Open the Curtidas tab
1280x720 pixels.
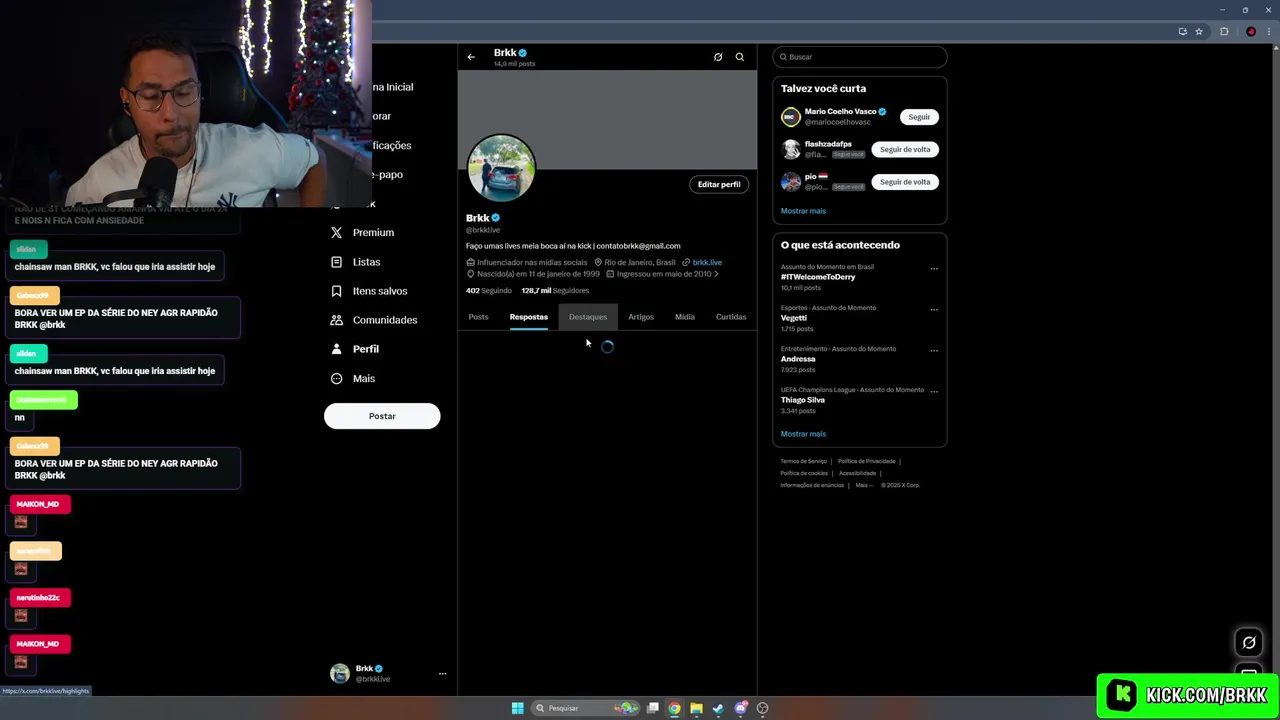click(x=731, y=317)
